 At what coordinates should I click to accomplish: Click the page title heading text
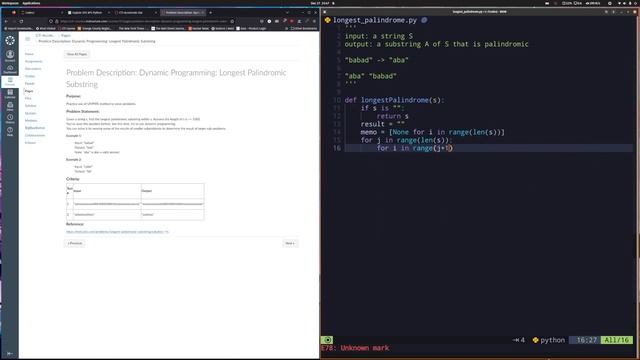click(x=176, y=78)
